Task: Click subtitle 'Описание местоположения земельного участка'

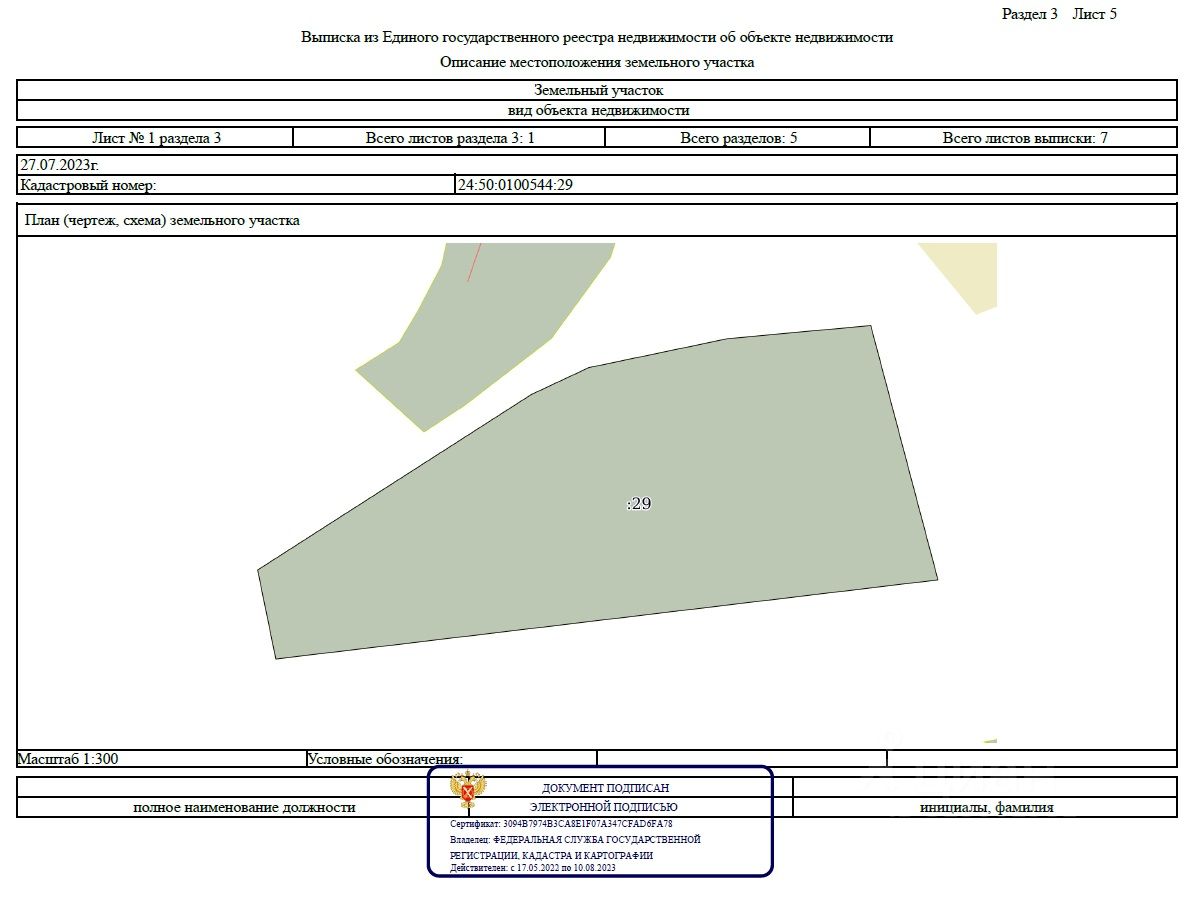Action: click(597, 62)
